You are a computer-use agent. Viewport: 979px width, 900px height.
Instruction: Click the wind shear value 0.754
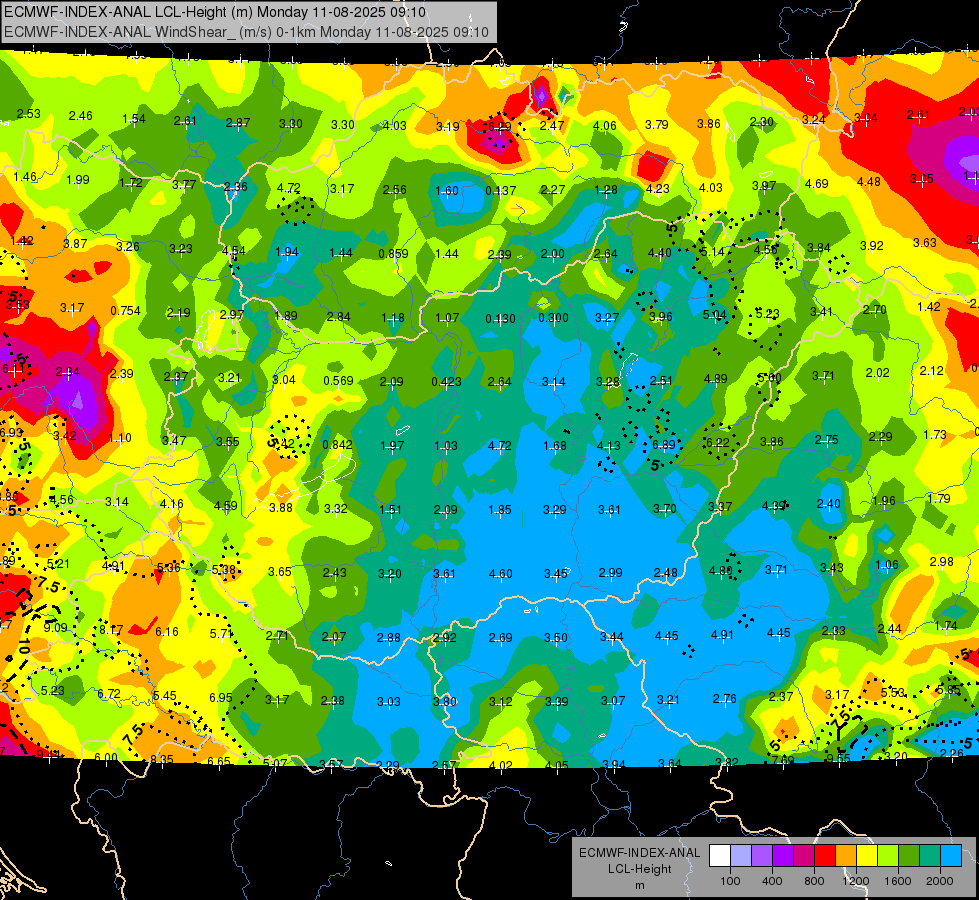[x=125, y=310]
